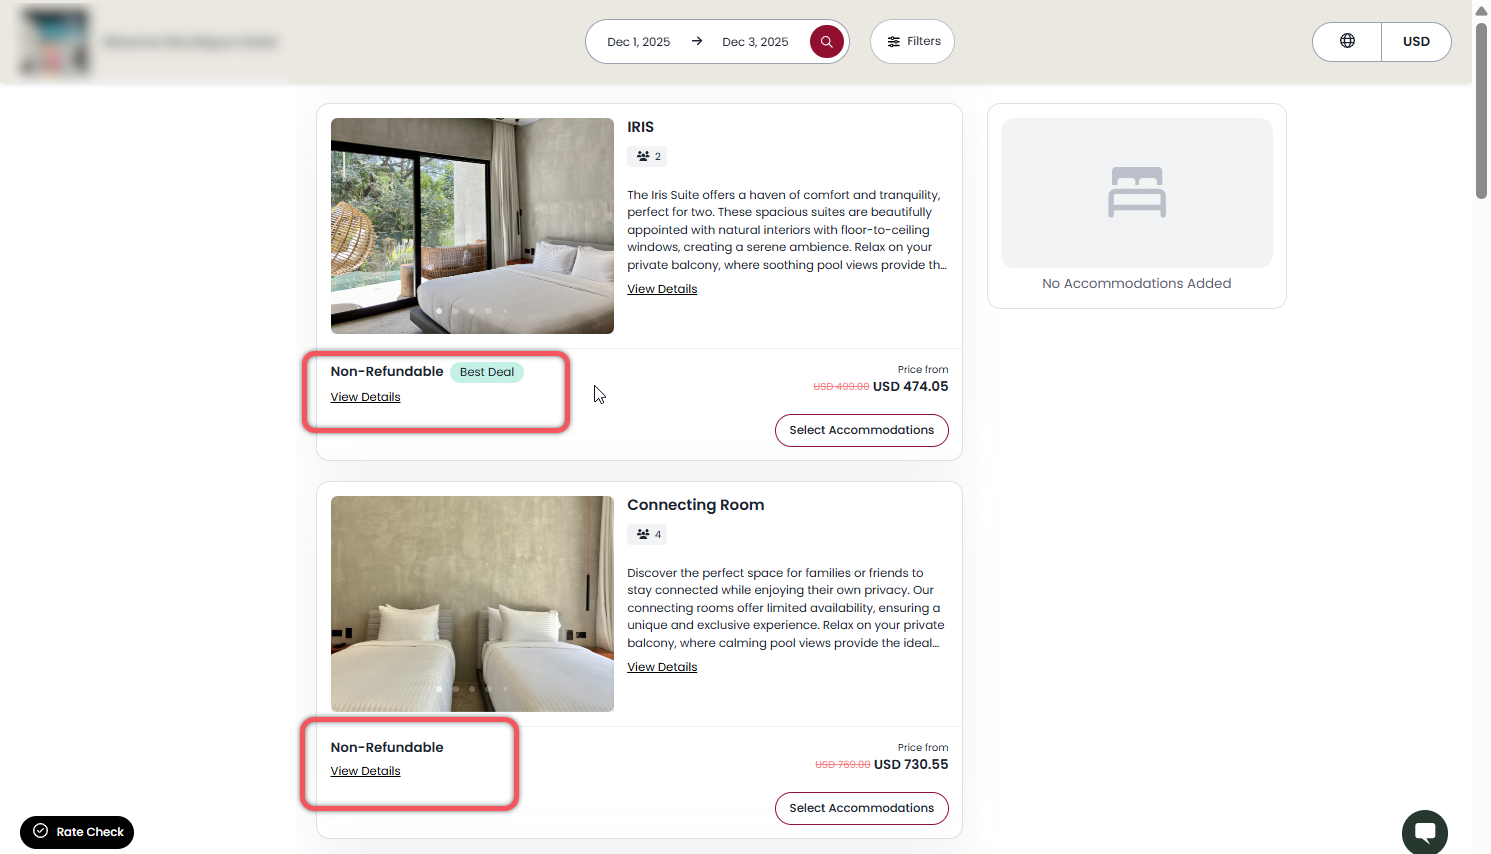Open the Dec 1, 2025 check-in date
The height and width of the screenshot is (854, 1491).
(x=638, y=42)
